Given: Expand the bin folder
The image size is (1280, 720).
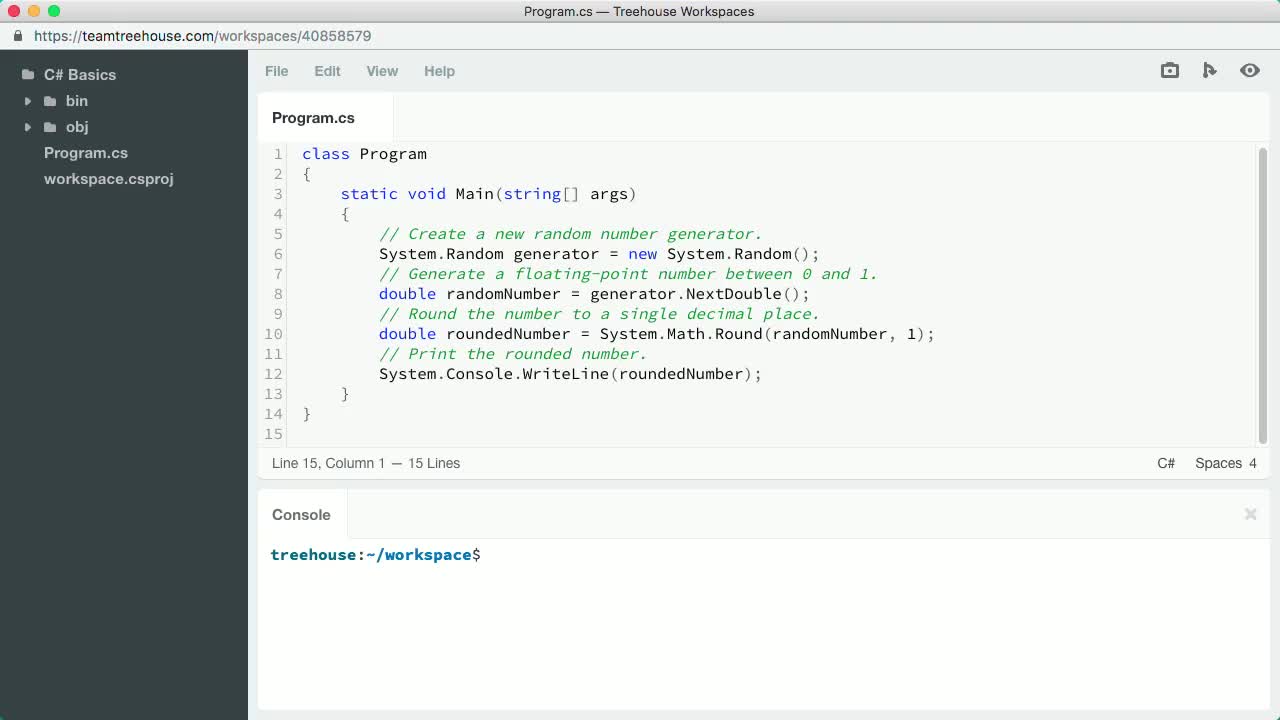Looking at the screenshot, I should point(28,101).
